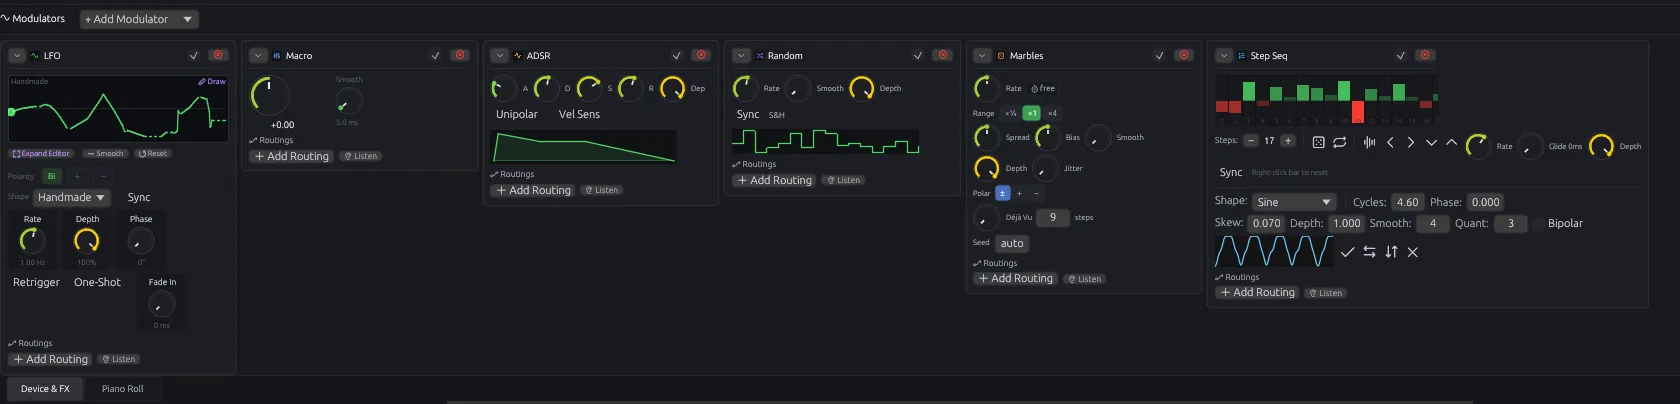The image size is (1680, 404).
Task: Select positive polarity plus in LFO
Action: pos(77,176)
